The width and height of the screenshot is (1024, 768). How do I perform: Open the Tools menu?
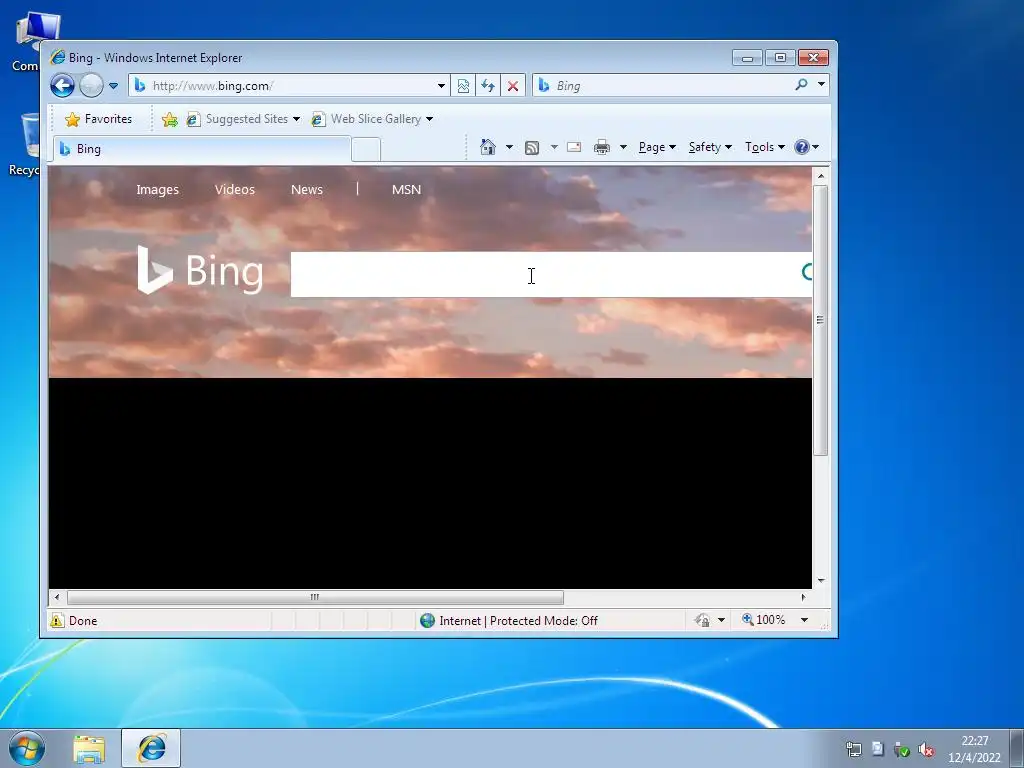765,147
